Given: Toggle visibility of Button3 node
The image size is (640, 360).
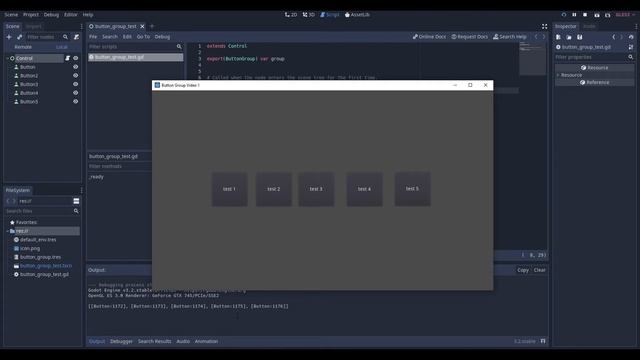Looking at the screenshot, I should pos(76,84).
